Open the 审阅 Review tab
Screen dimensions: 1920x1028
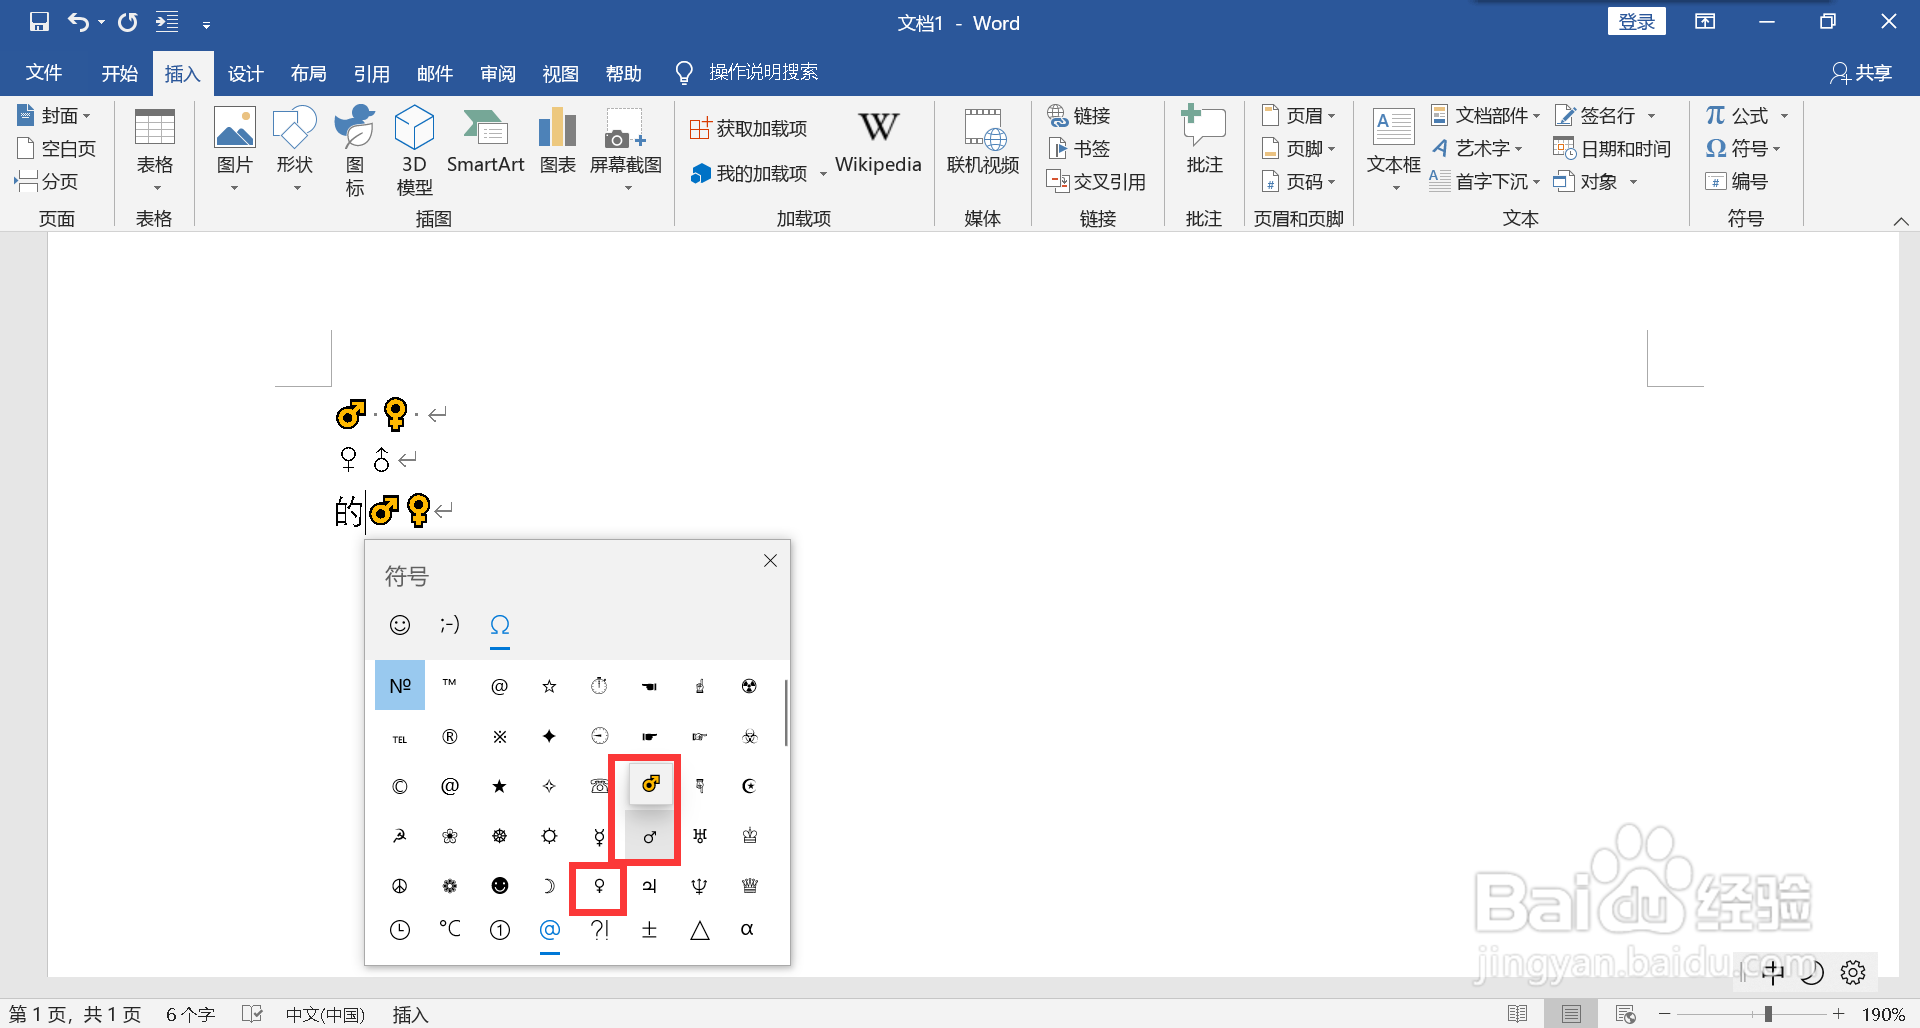(497, 73)
